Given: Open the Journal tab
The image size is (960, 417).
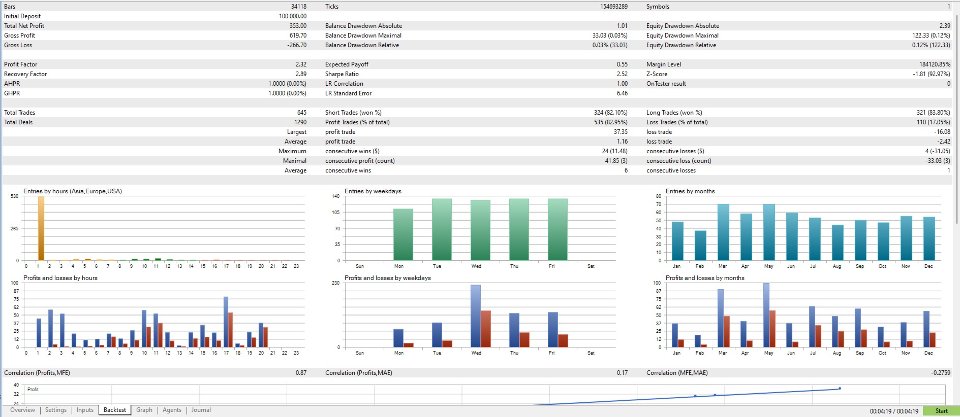Looking at the screenshot, I should coord(201,410).
